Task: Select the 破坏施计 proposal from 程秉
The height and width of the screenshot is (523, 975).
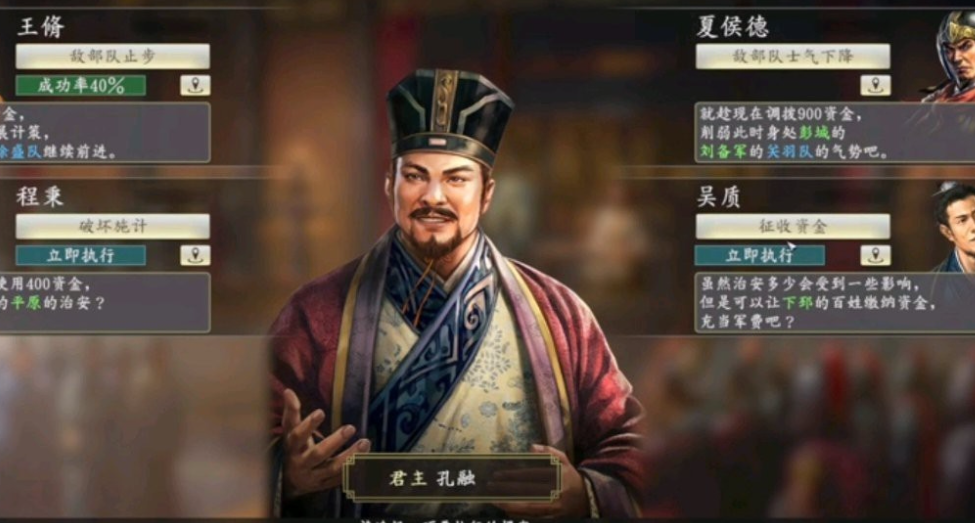Action: [x=113, y=226]
